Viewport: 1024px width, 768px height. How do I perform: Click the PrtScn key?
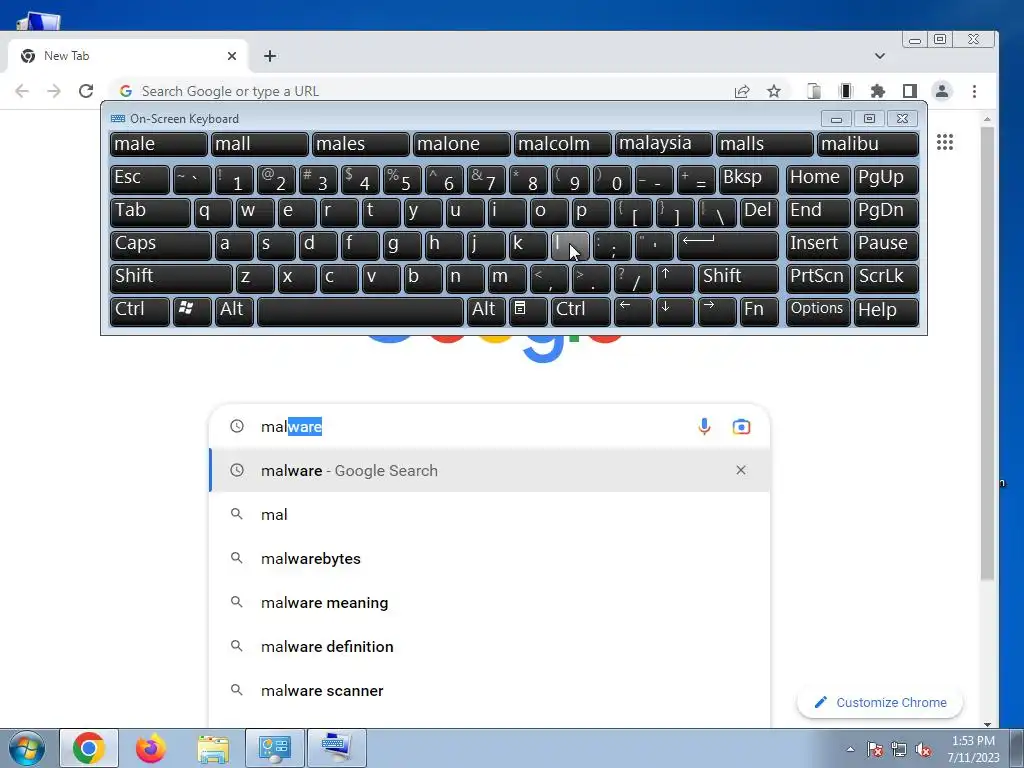click(818, 278)
